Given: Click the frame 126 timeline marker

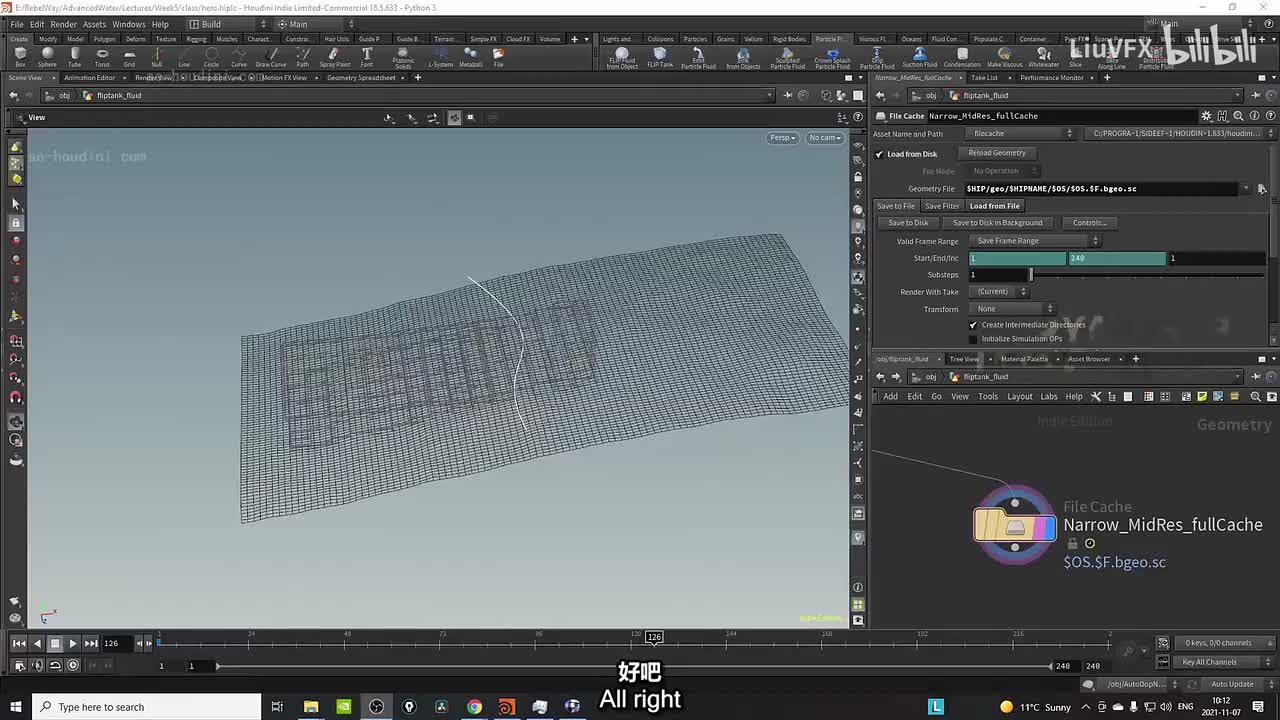Looking at the screenshot, I should pyautogui.click(x=654, y=637).
